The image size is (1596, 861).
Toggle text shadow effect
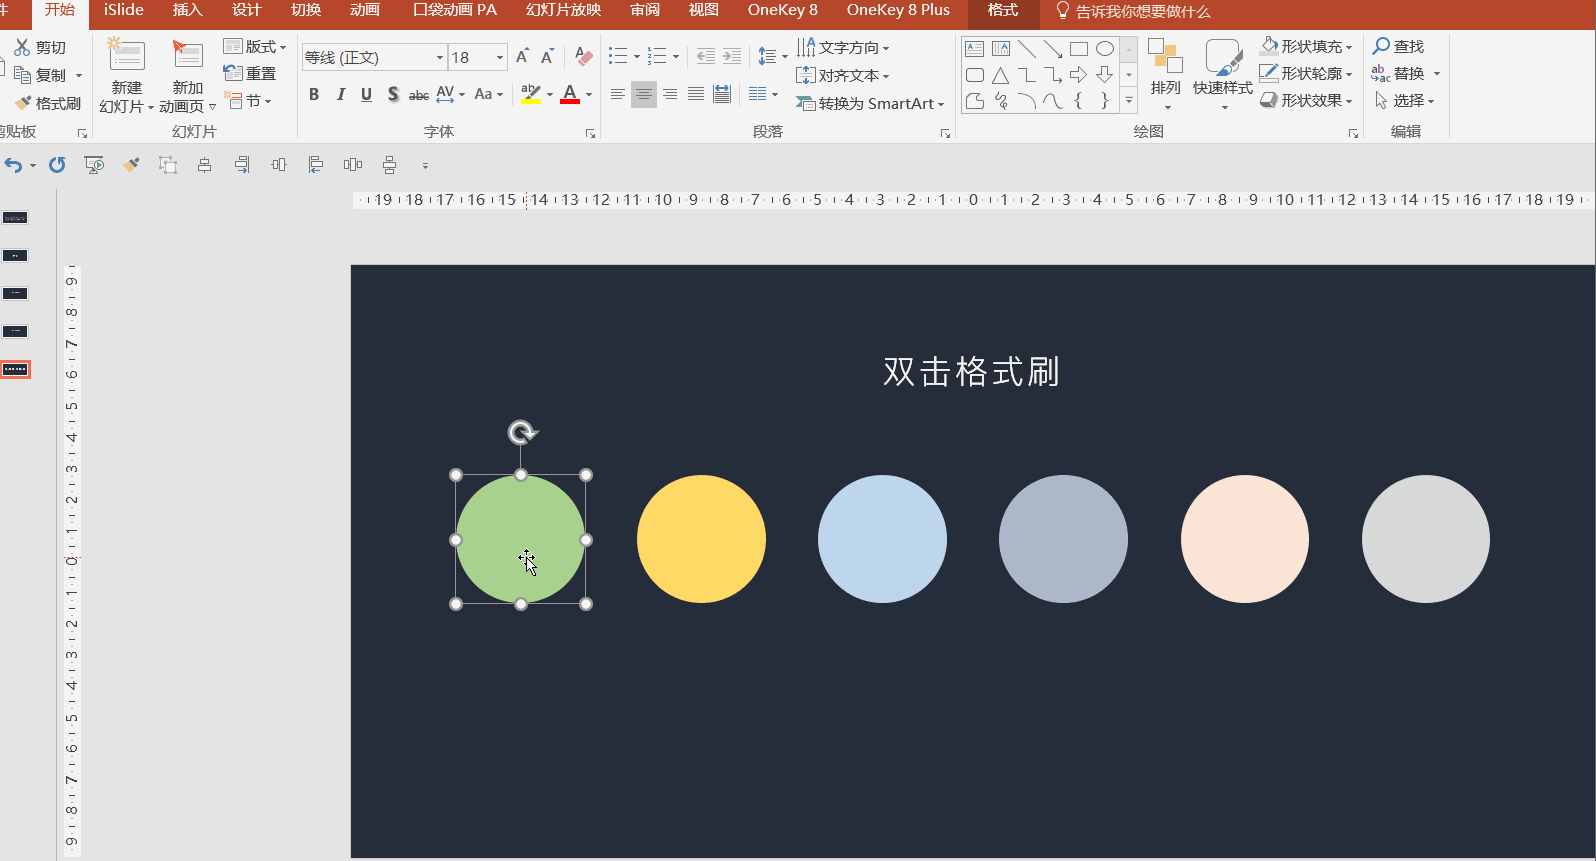point(393,94)
